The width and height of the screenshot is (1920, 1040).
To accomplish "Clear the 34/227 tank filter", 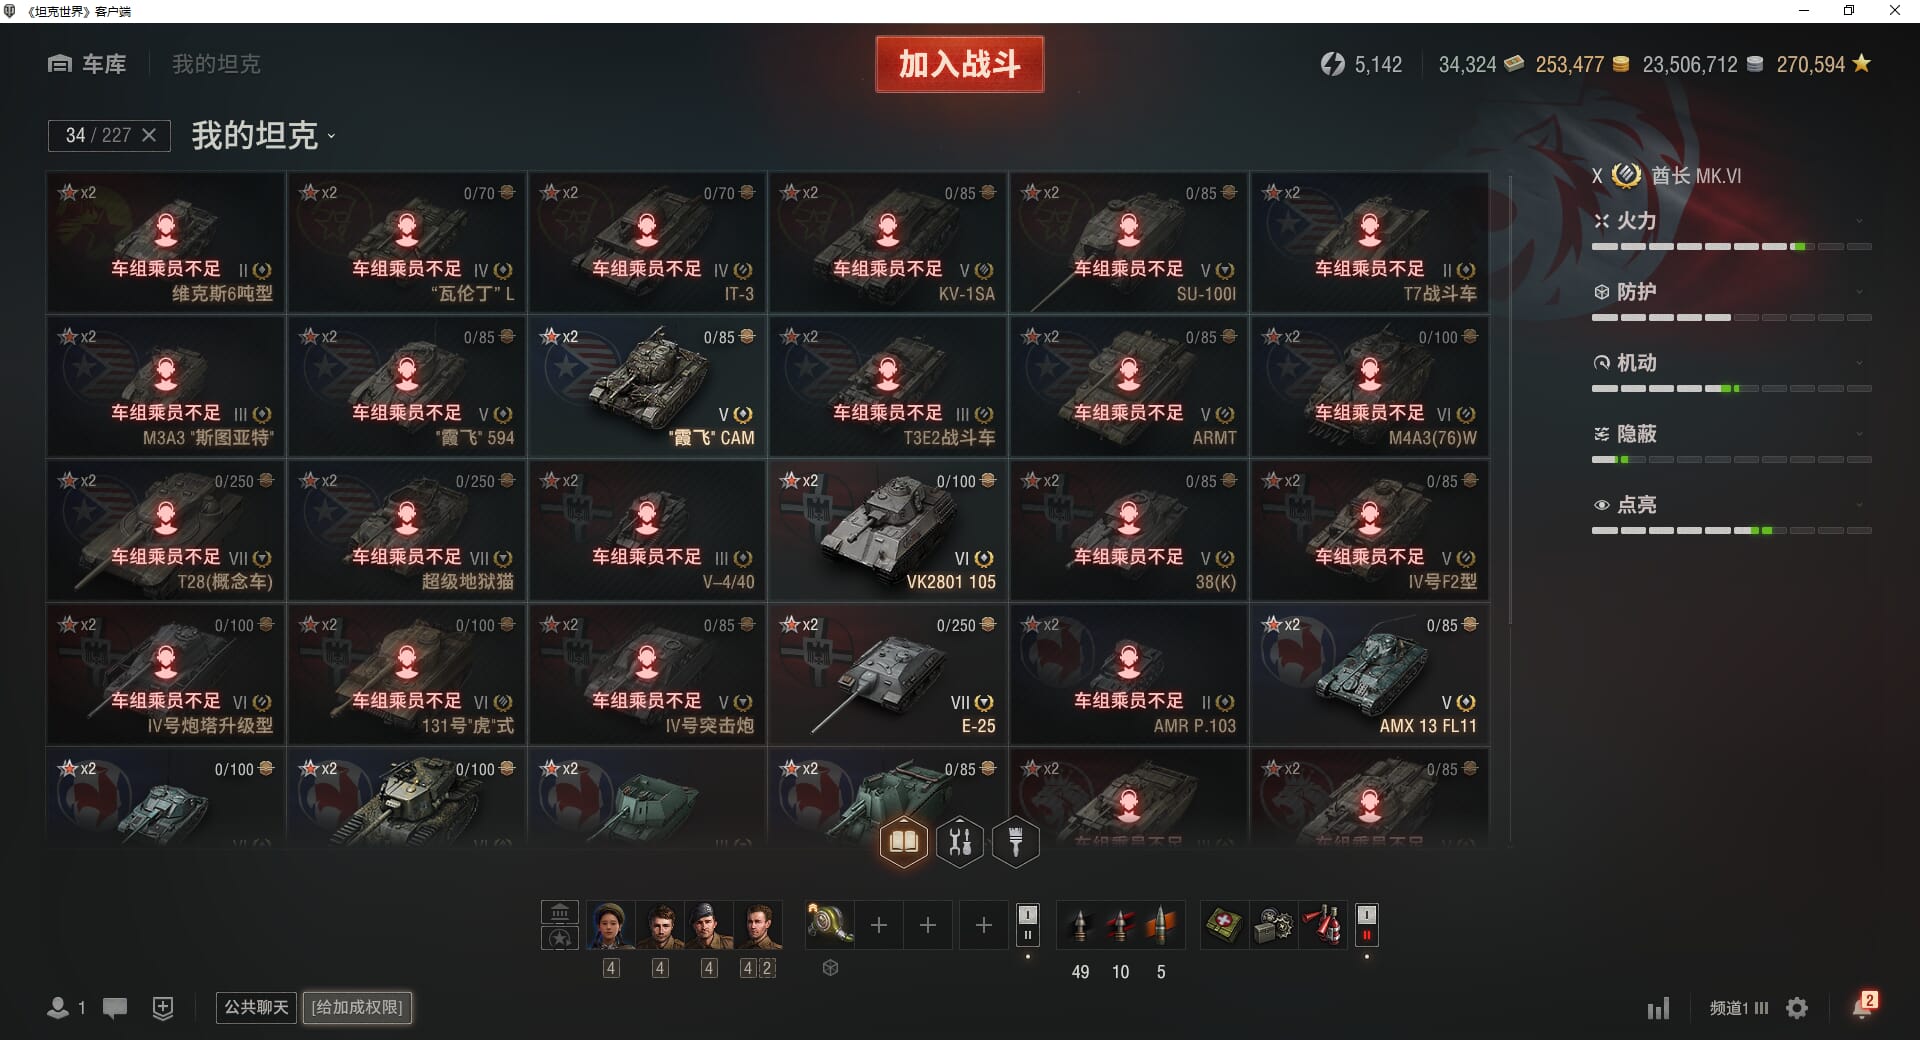I will pos(149,135).
